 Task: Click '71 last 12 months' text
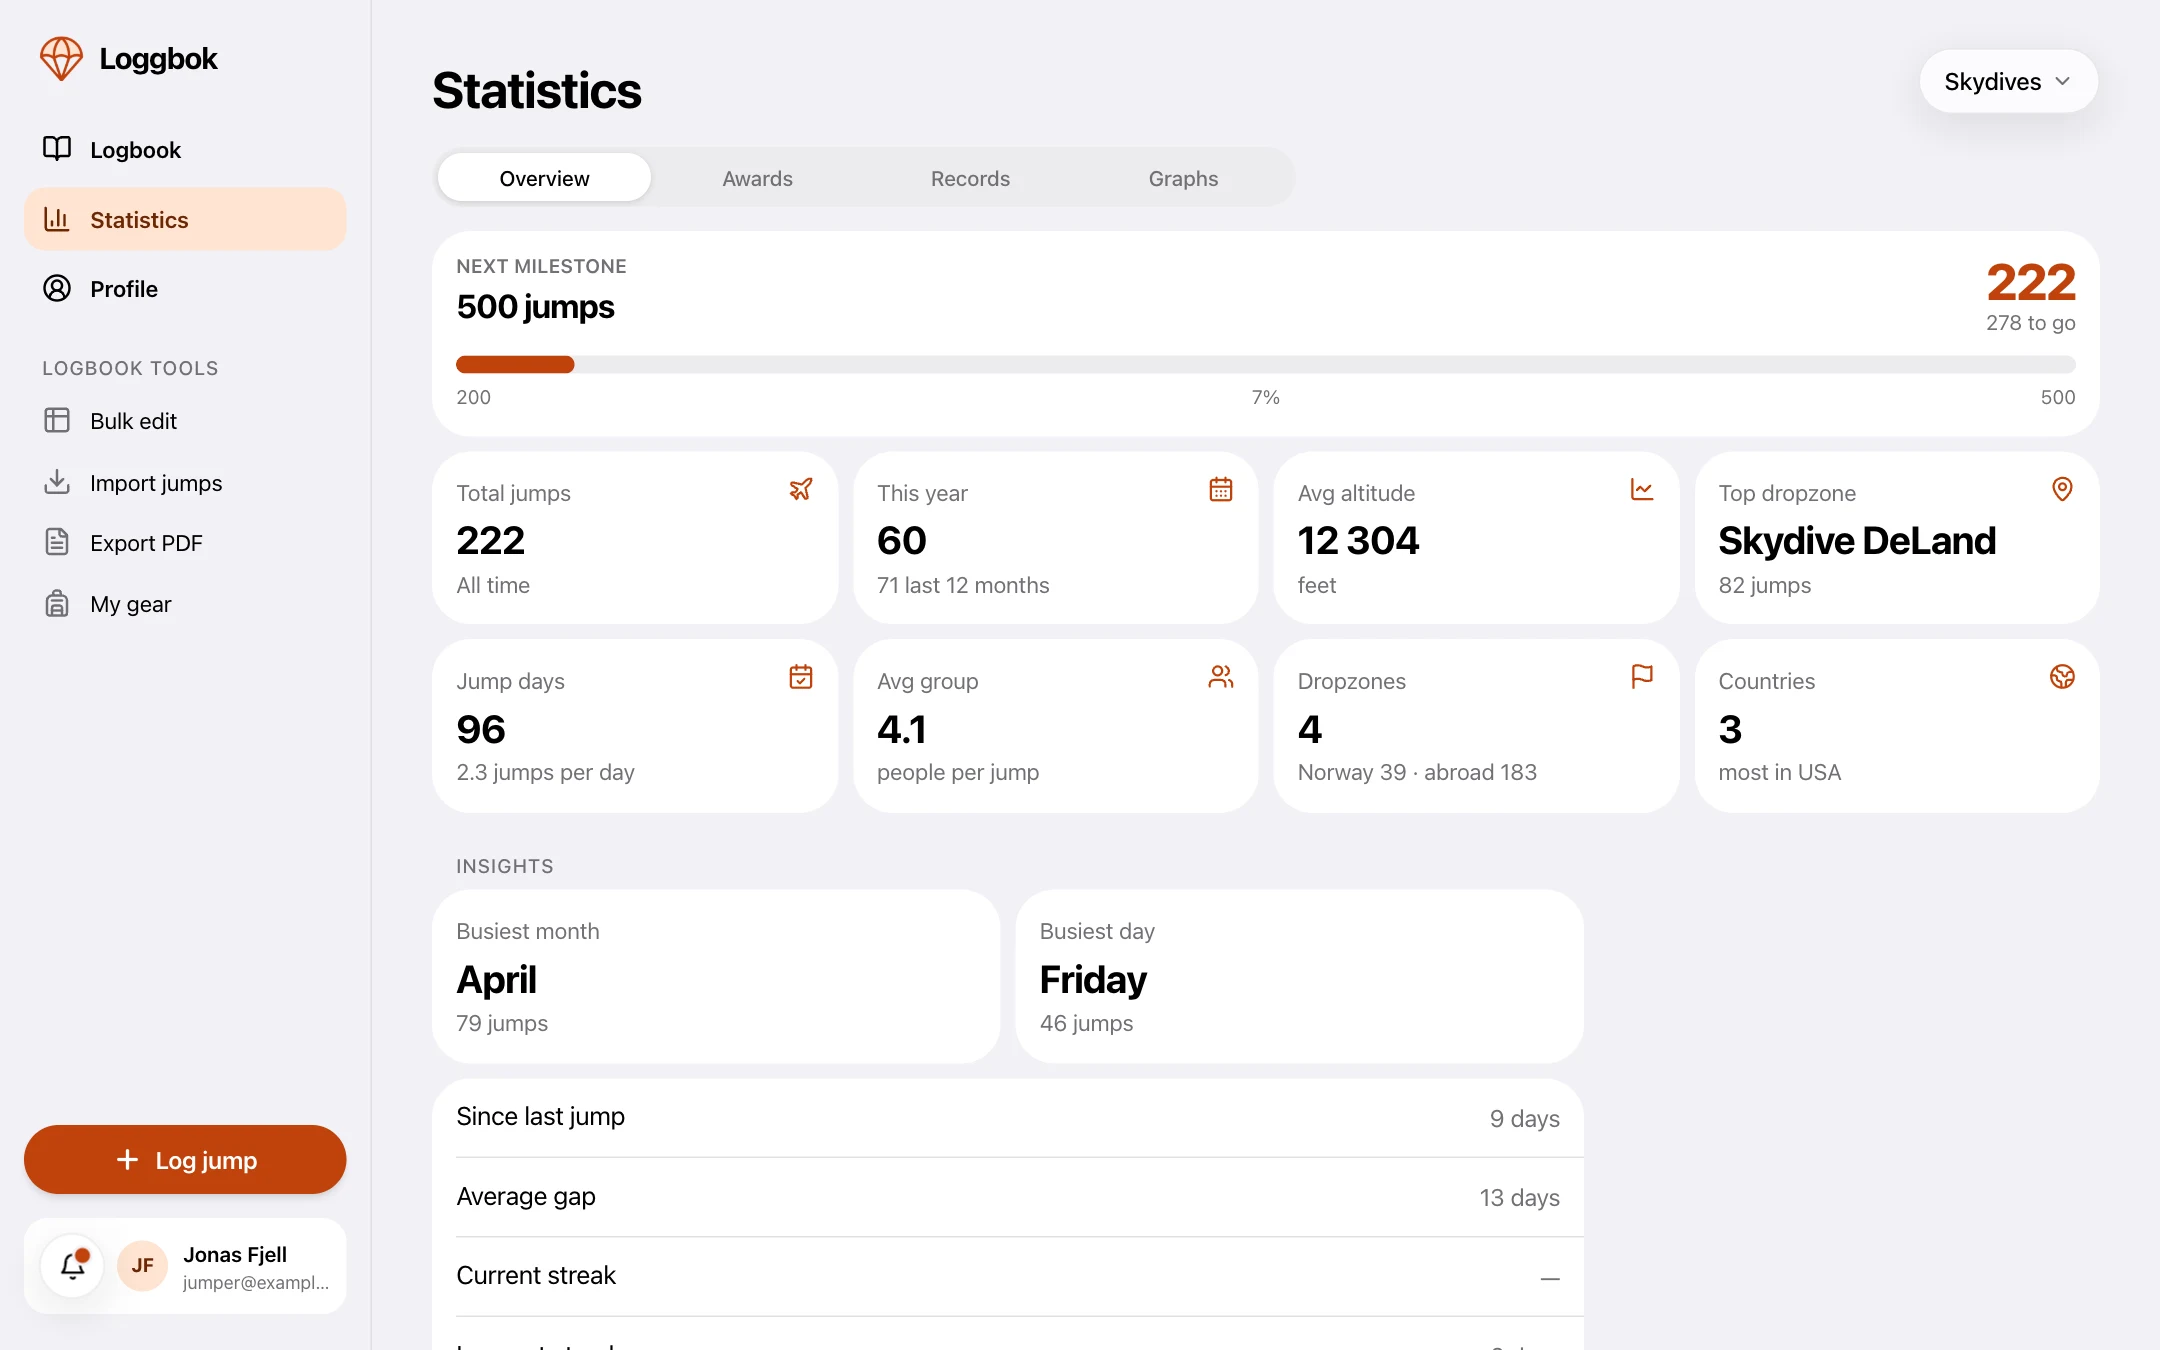pos(963,585)
